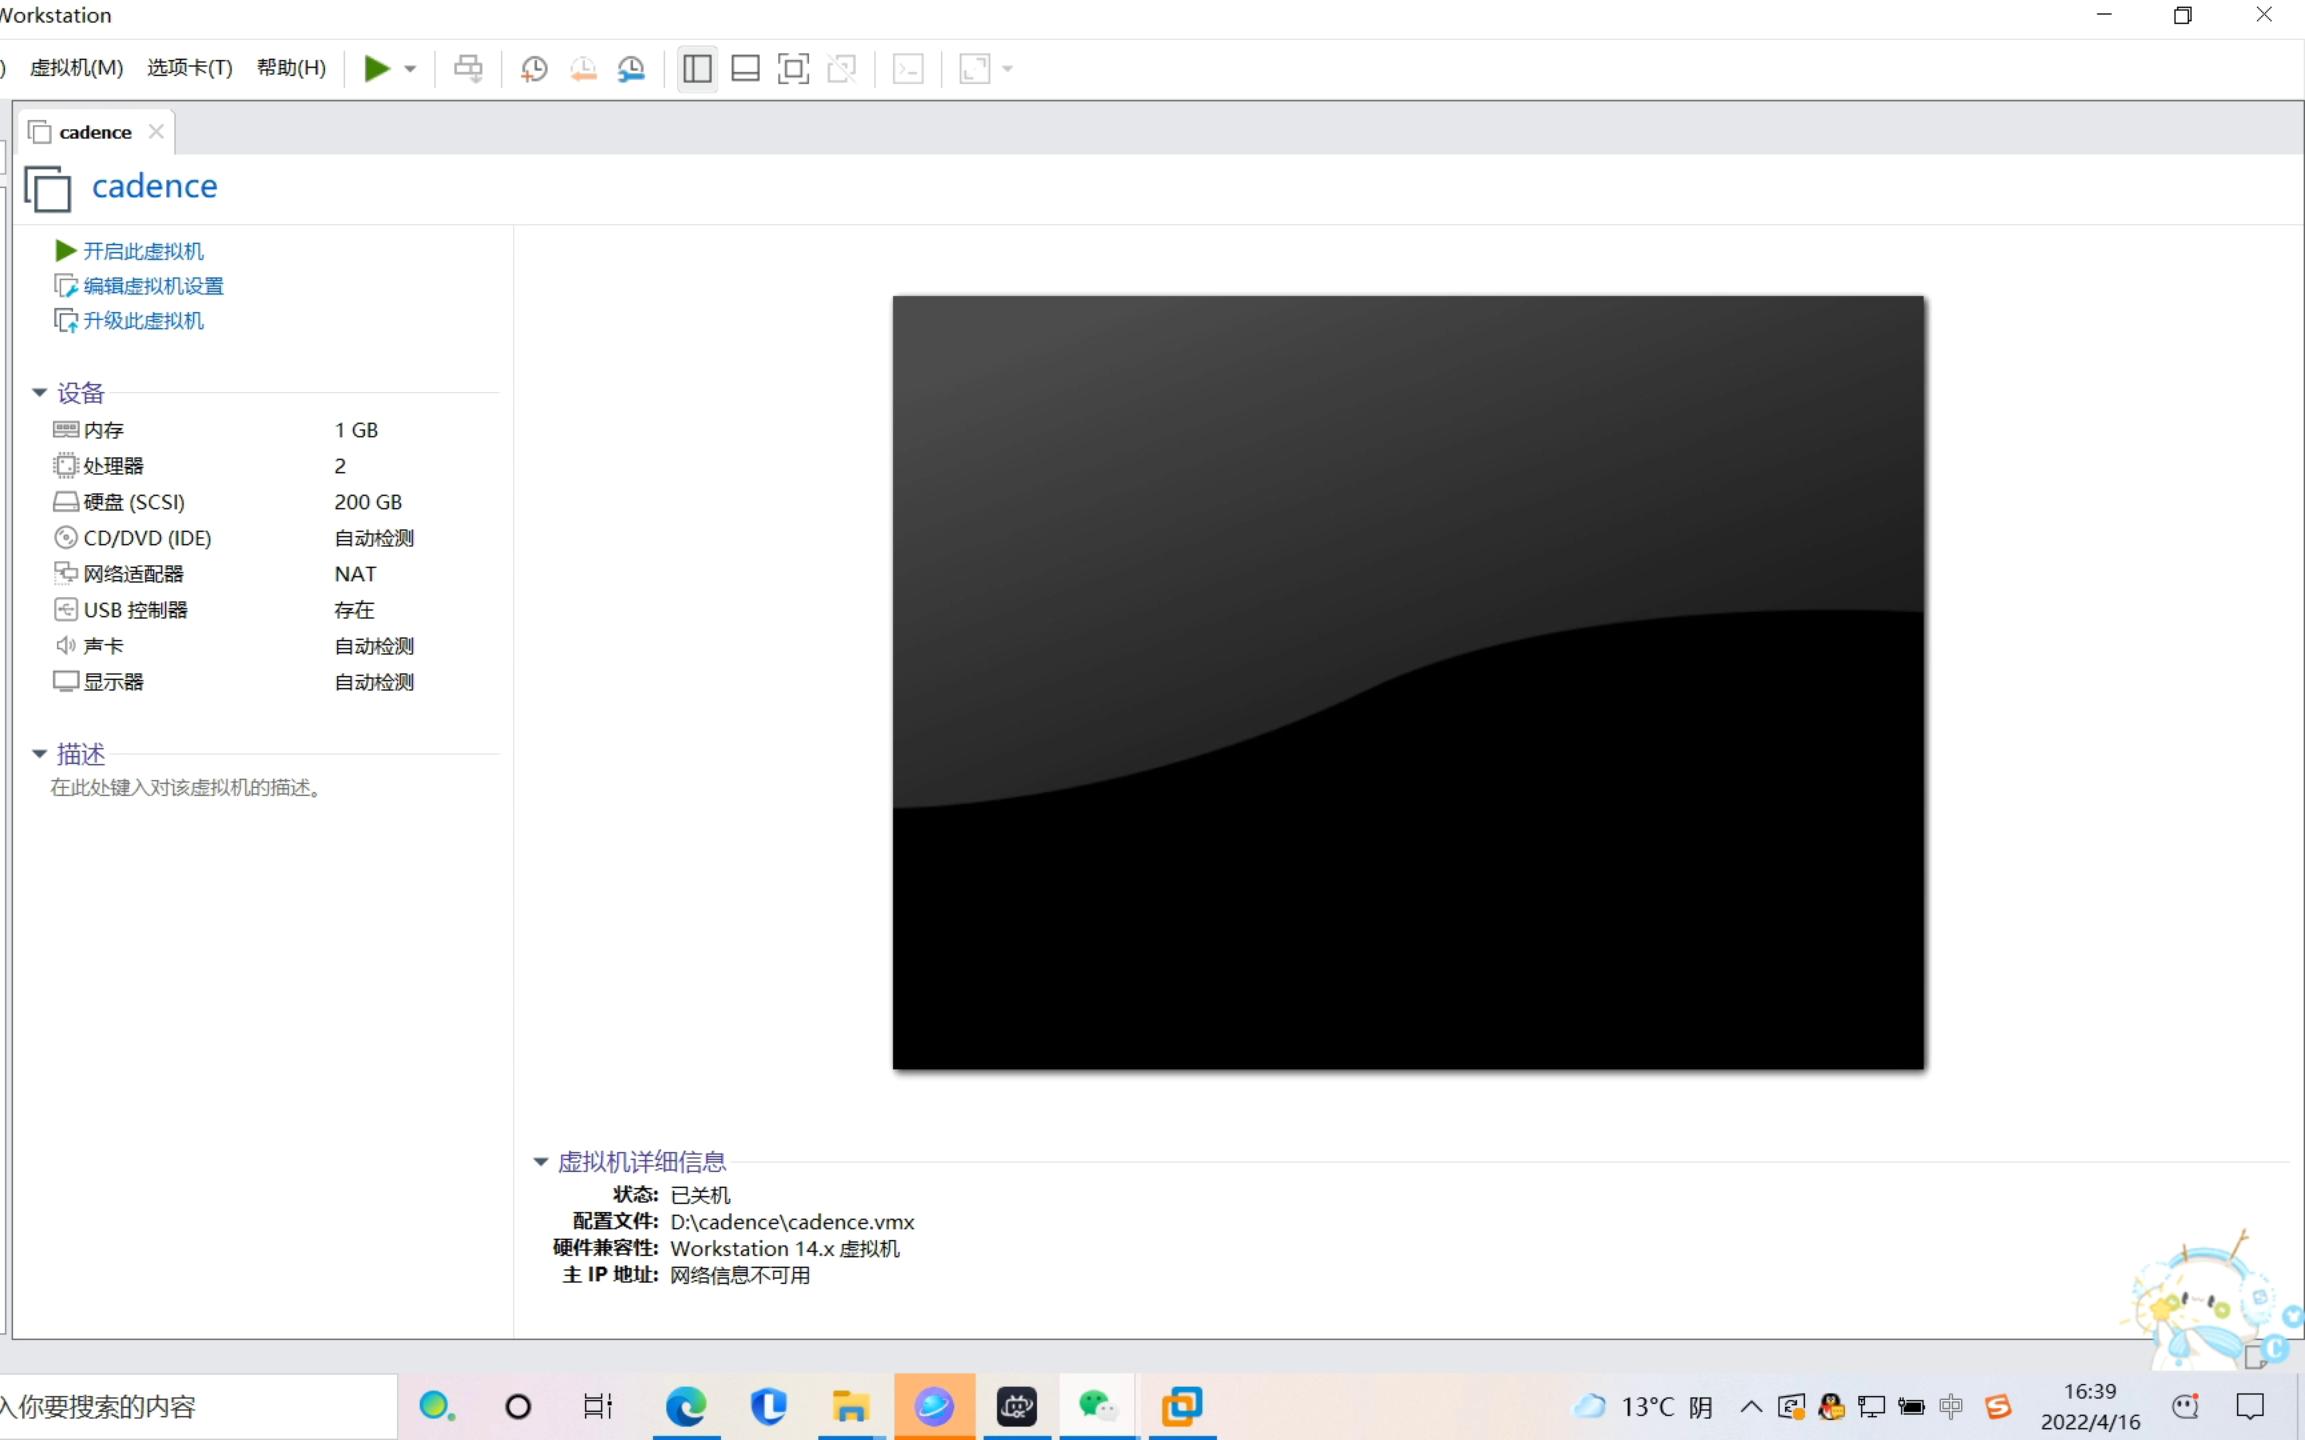2305x1440 pixels.
Task: Click the revert to snapshot icon
Action: tap(583, 68)
